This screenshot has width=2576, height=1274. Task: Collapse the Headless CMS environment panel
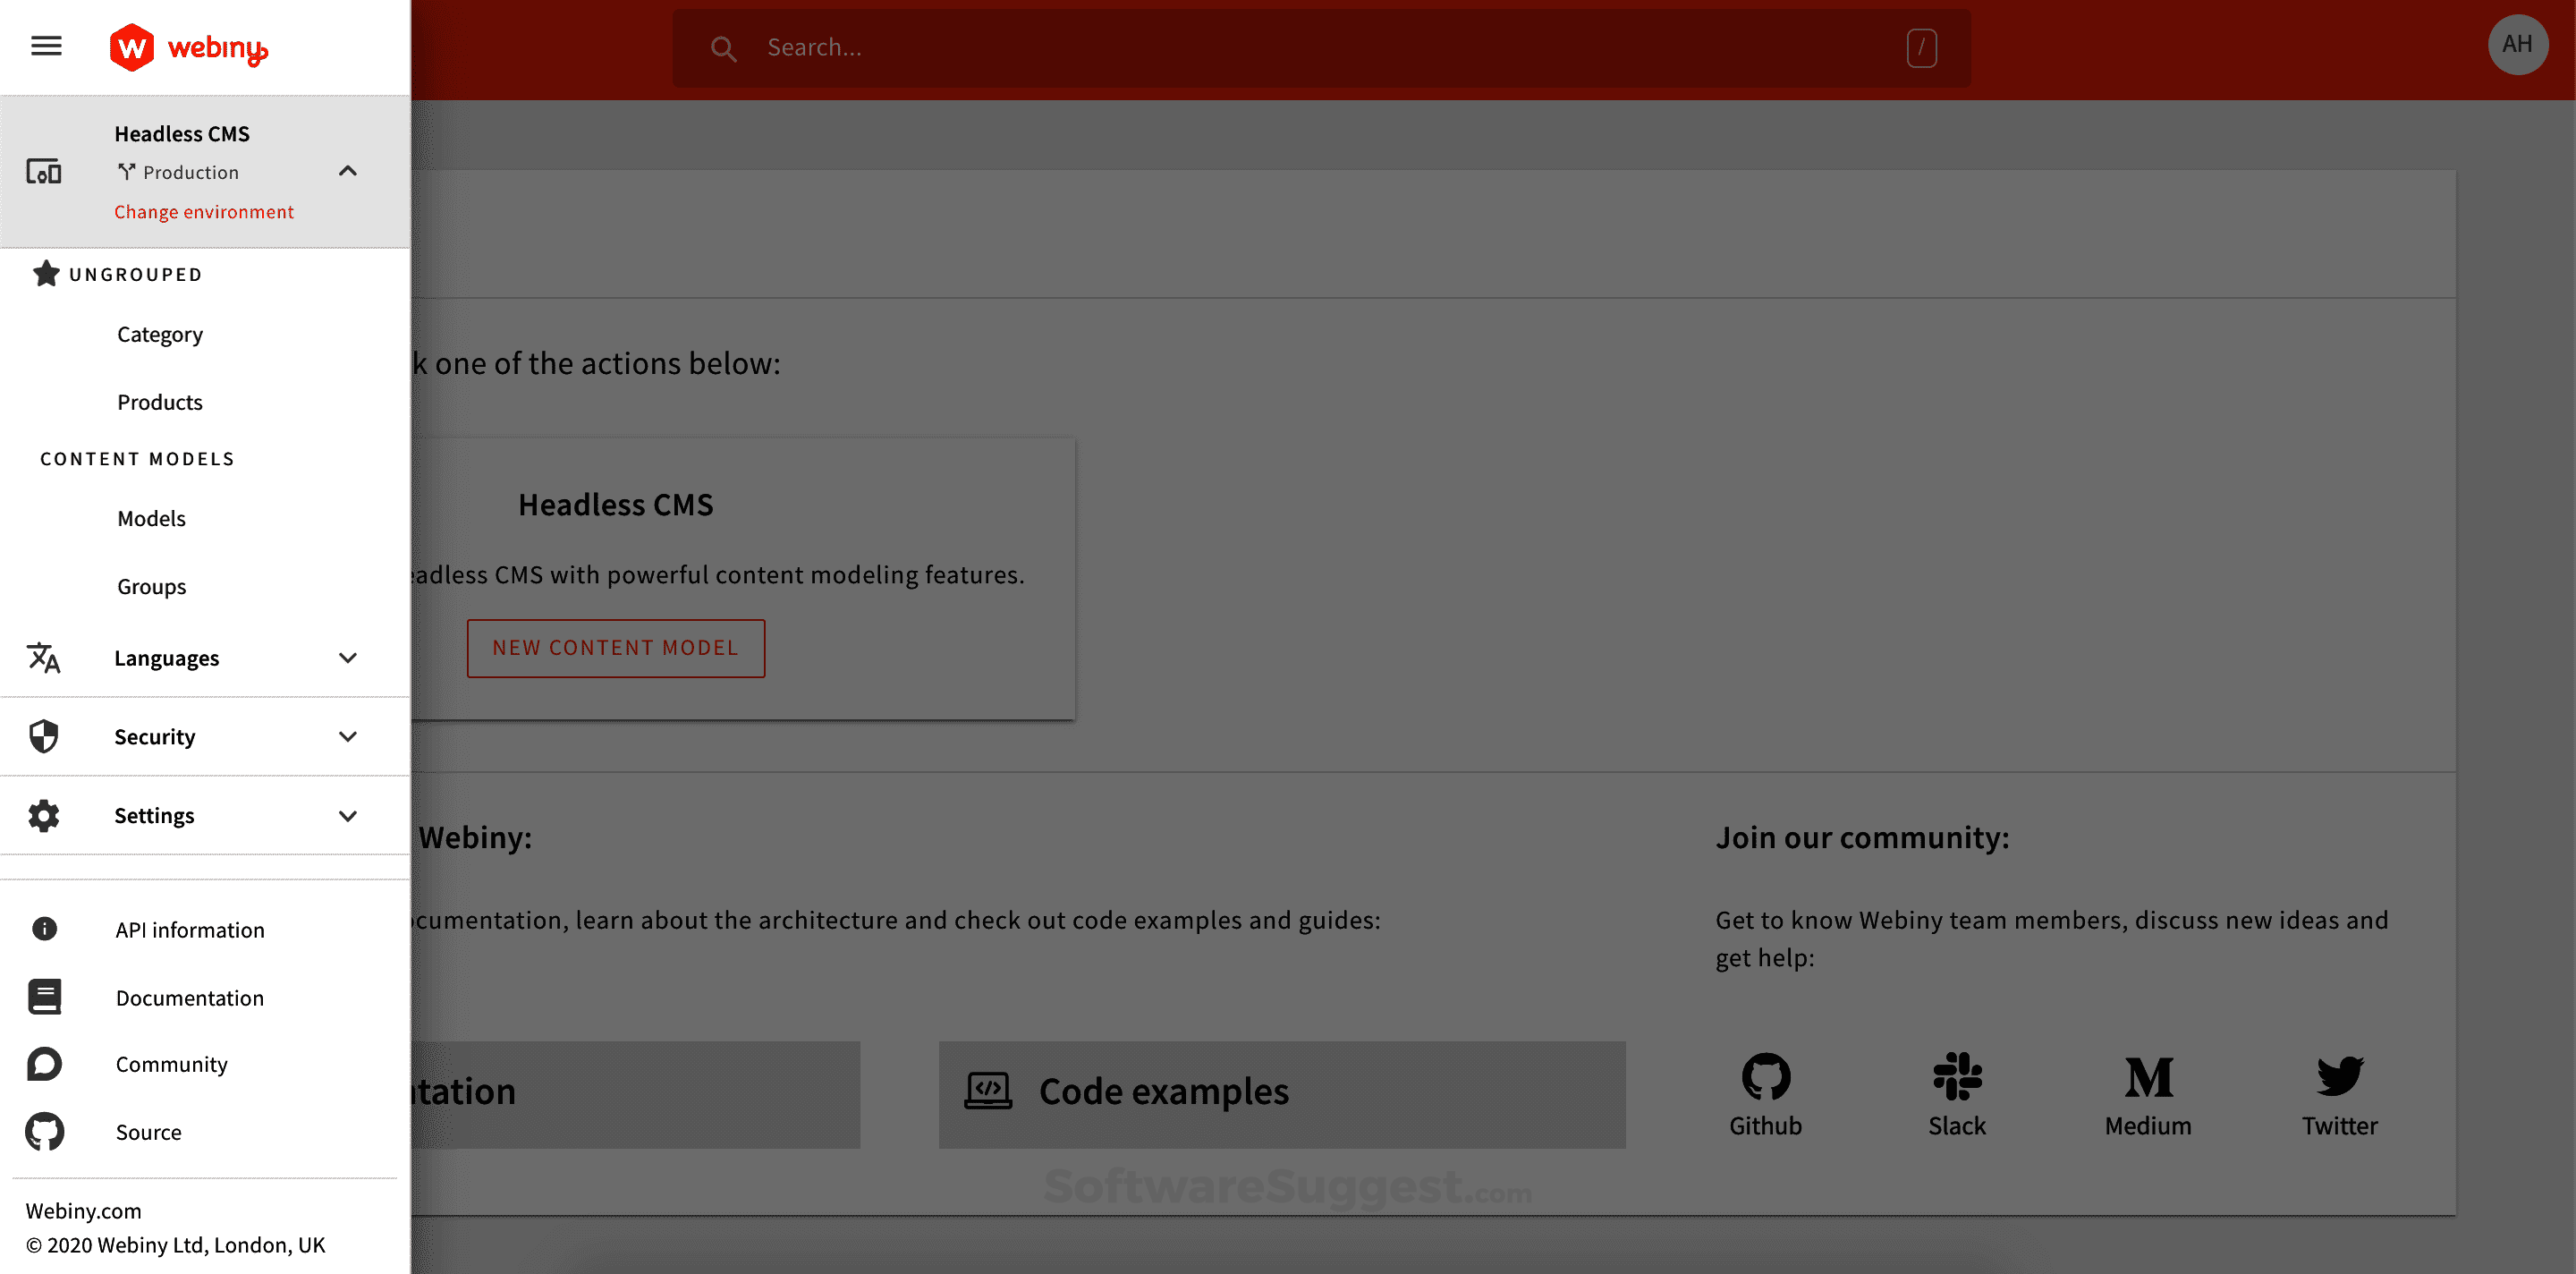click(x=348, y=171)
